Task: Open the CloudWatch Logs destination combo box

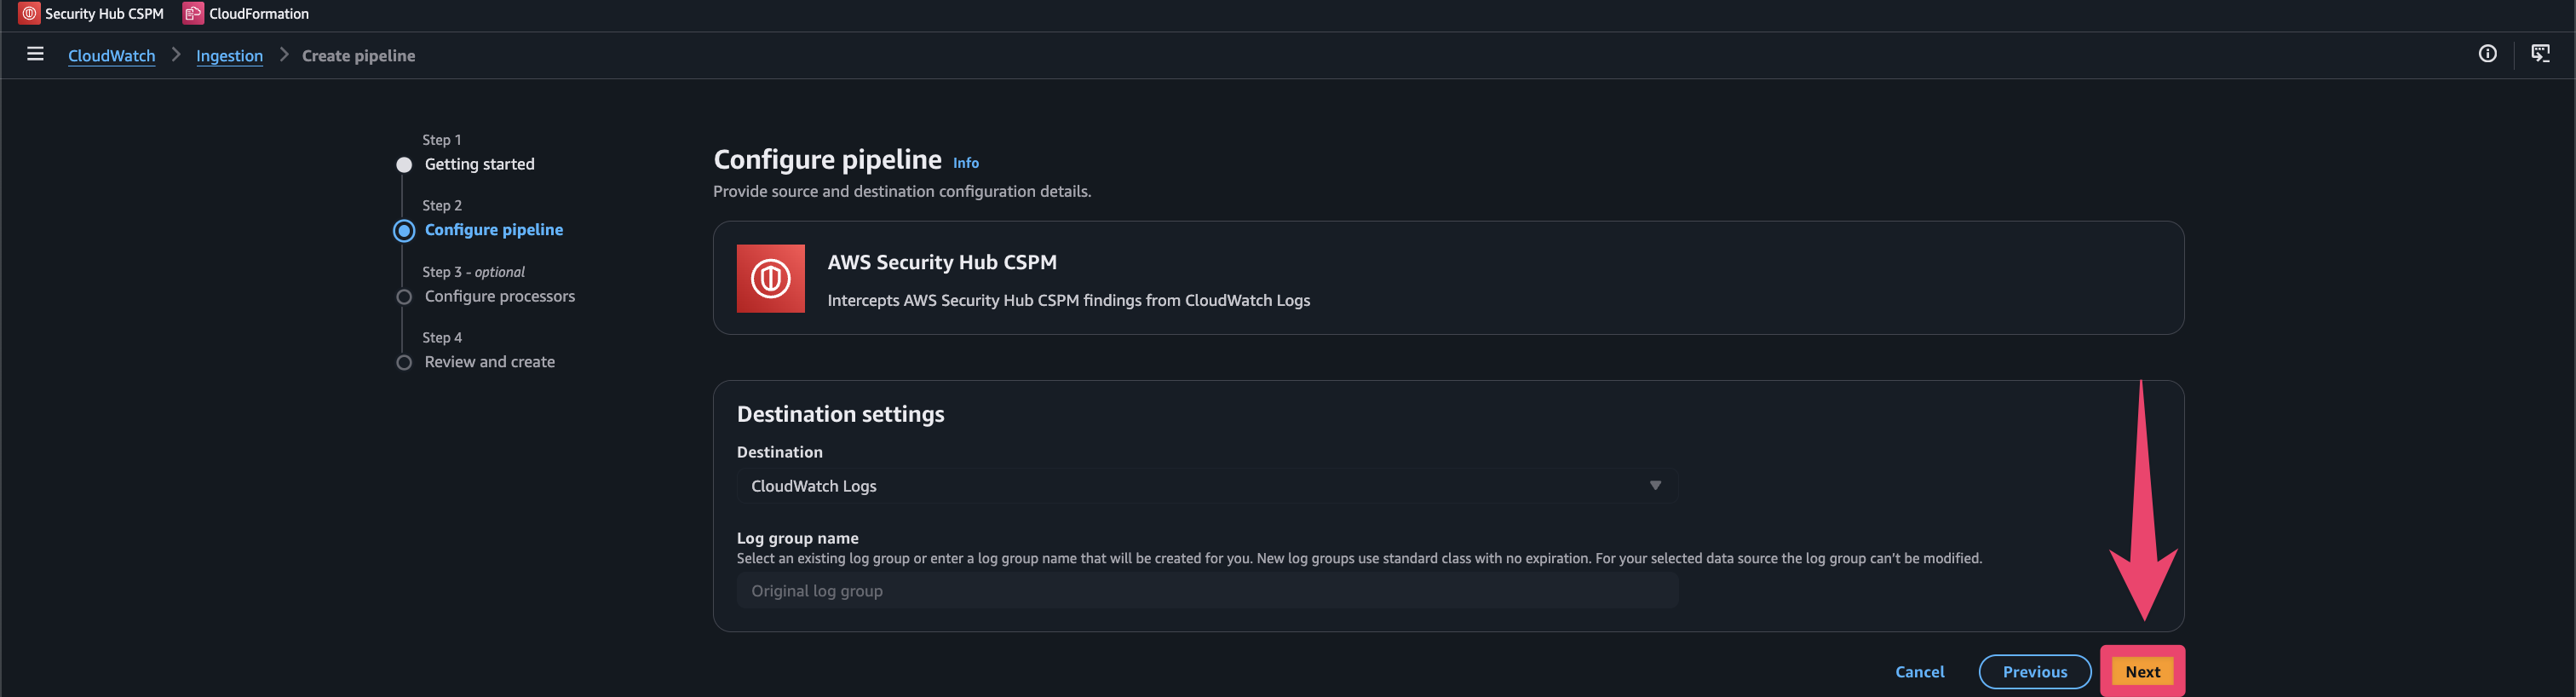Action: pyautogui.click(x=1200, y=486)
